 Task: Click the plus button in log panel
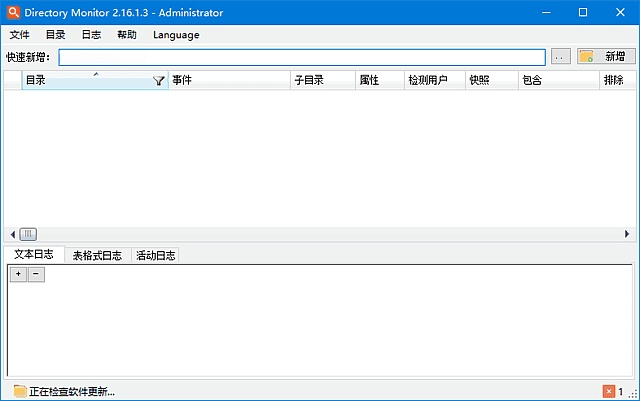[x=18, y=274]
